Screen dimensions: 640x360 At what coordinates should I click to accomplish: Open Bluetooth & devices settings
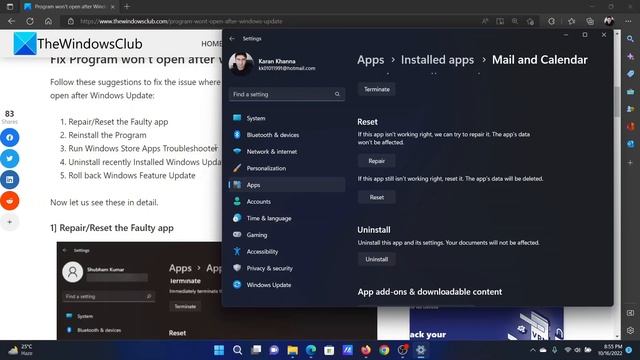[287, 135]
